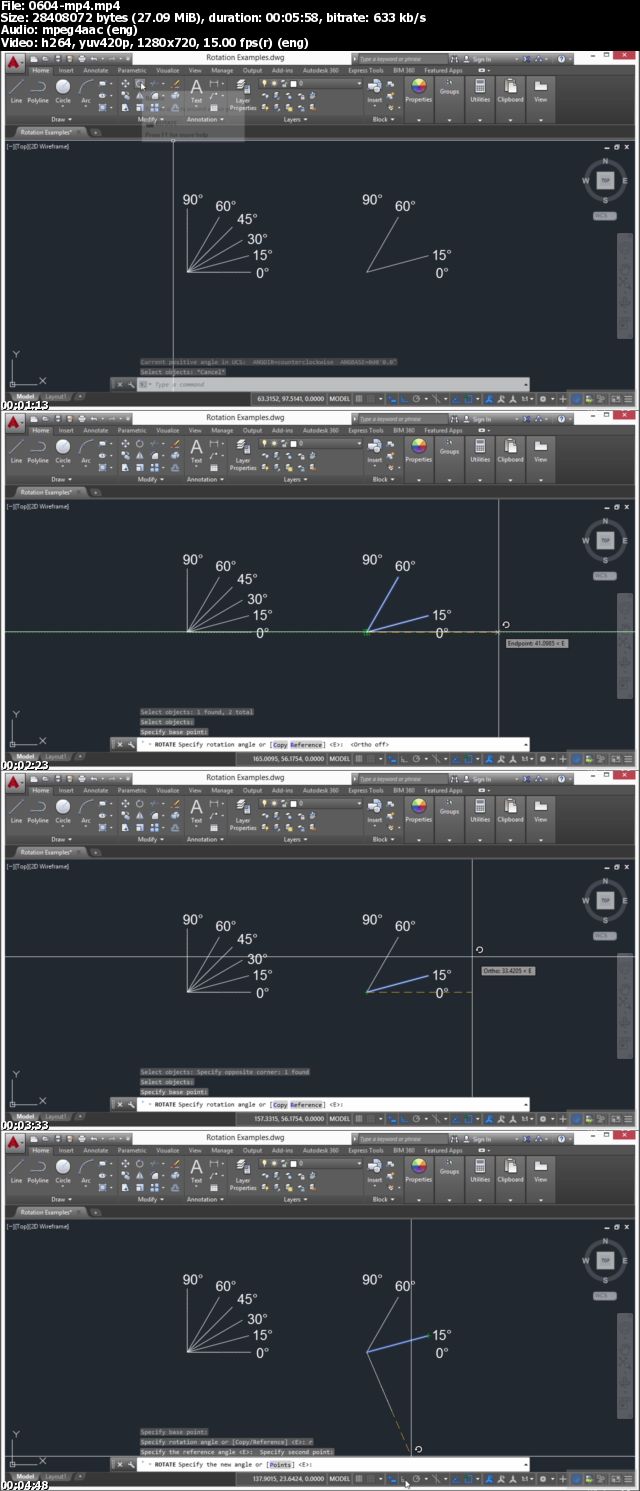This screenshot has height=1491, width=640.
Task: Select the Circle tool in the 00:01:13 frame
Action: (x=63, y=90)
